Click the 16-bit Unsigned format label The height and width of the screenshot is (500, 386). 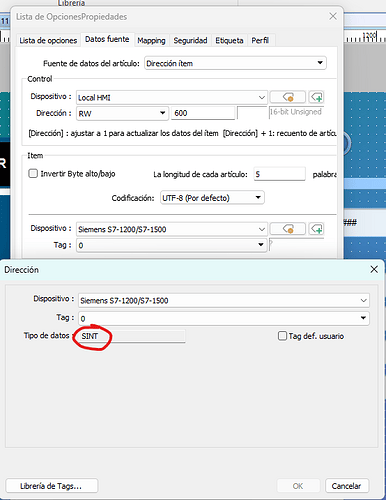tap(296, 112)
